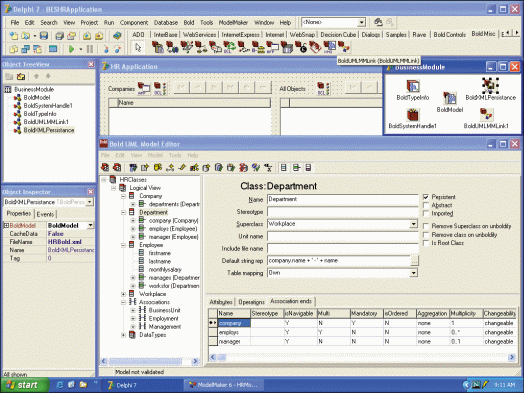Toggle the Abstract checkbox
Screen dimensions: 524x393
(x=426, y=205)
